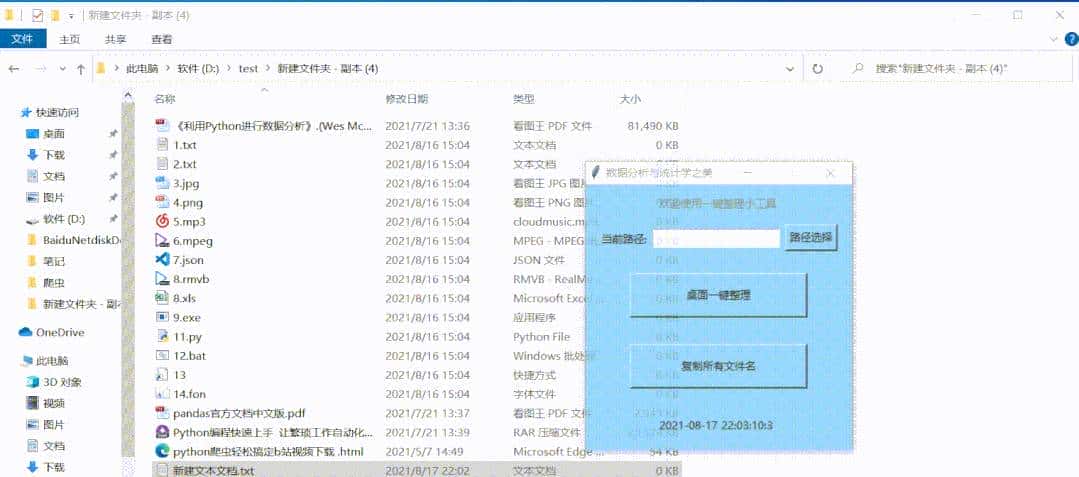Viewport: 1079px width, 477px height.
Task: Select the 14.fon font file icon
Action: [x=162, y=394]
